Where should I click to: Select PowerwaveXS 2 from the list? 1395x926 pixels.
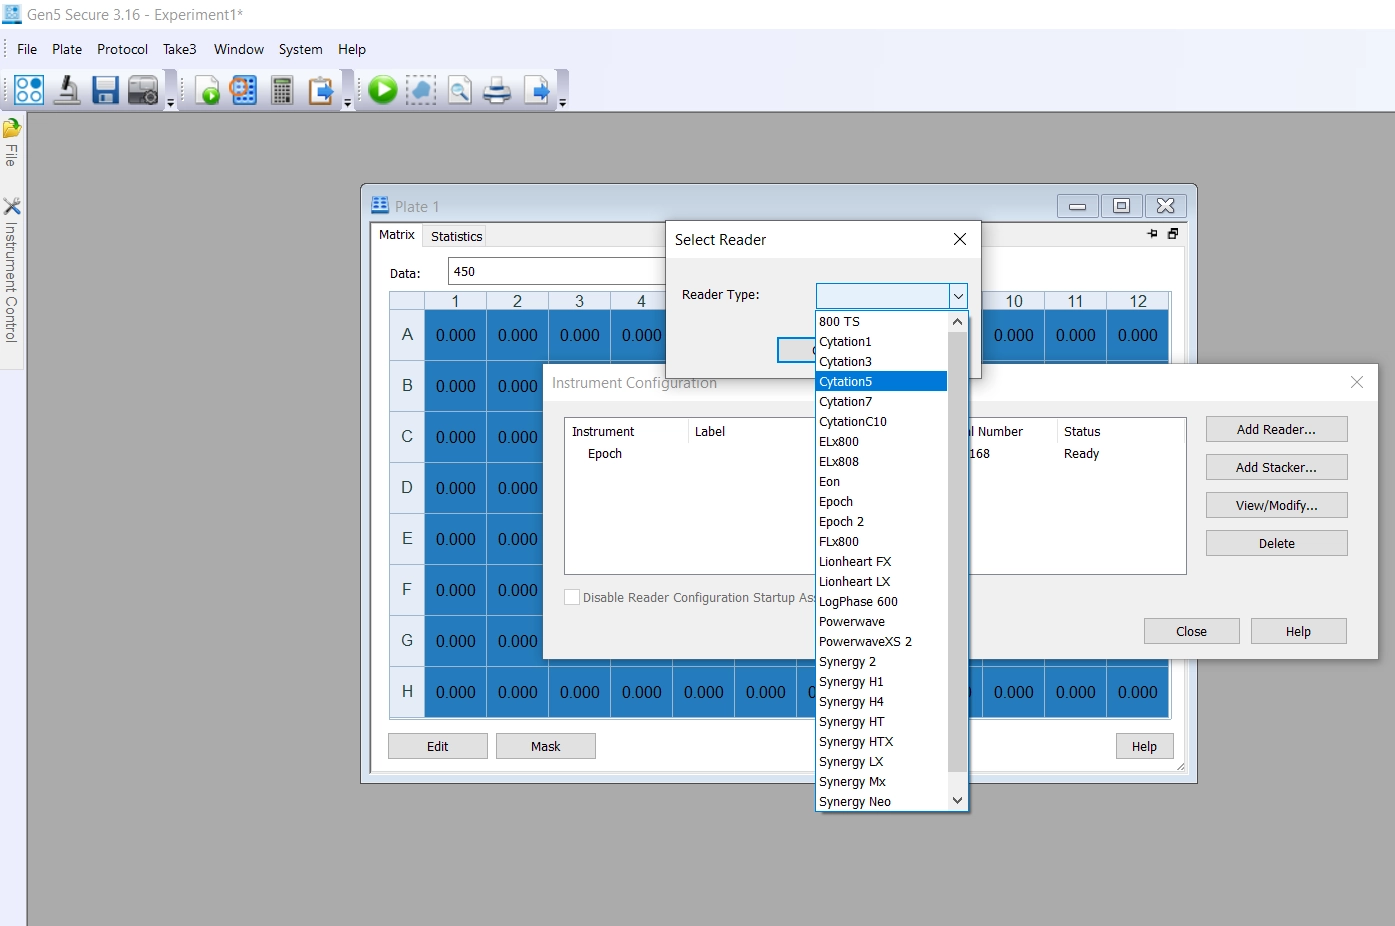point(881,642)
